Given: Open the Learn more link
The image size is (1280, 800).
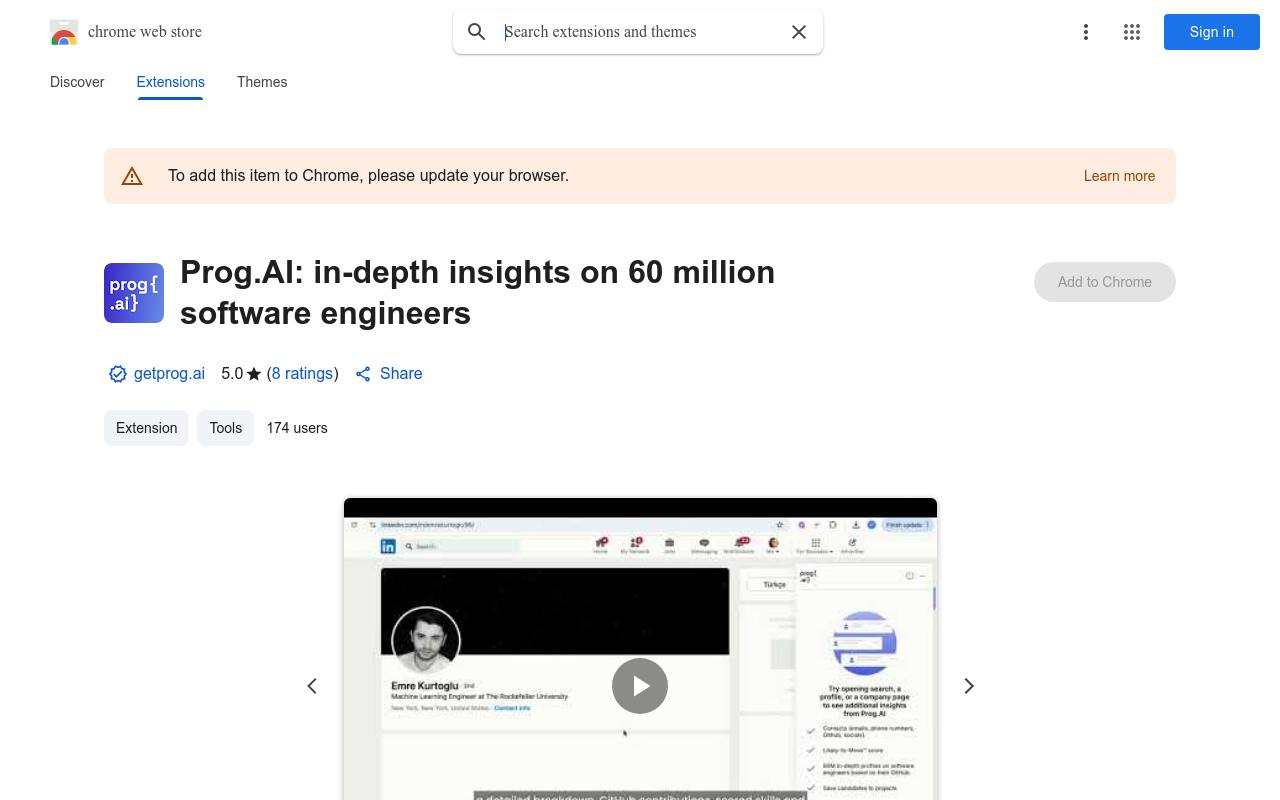Looking at the screenshot, I should pos(1119,176).
